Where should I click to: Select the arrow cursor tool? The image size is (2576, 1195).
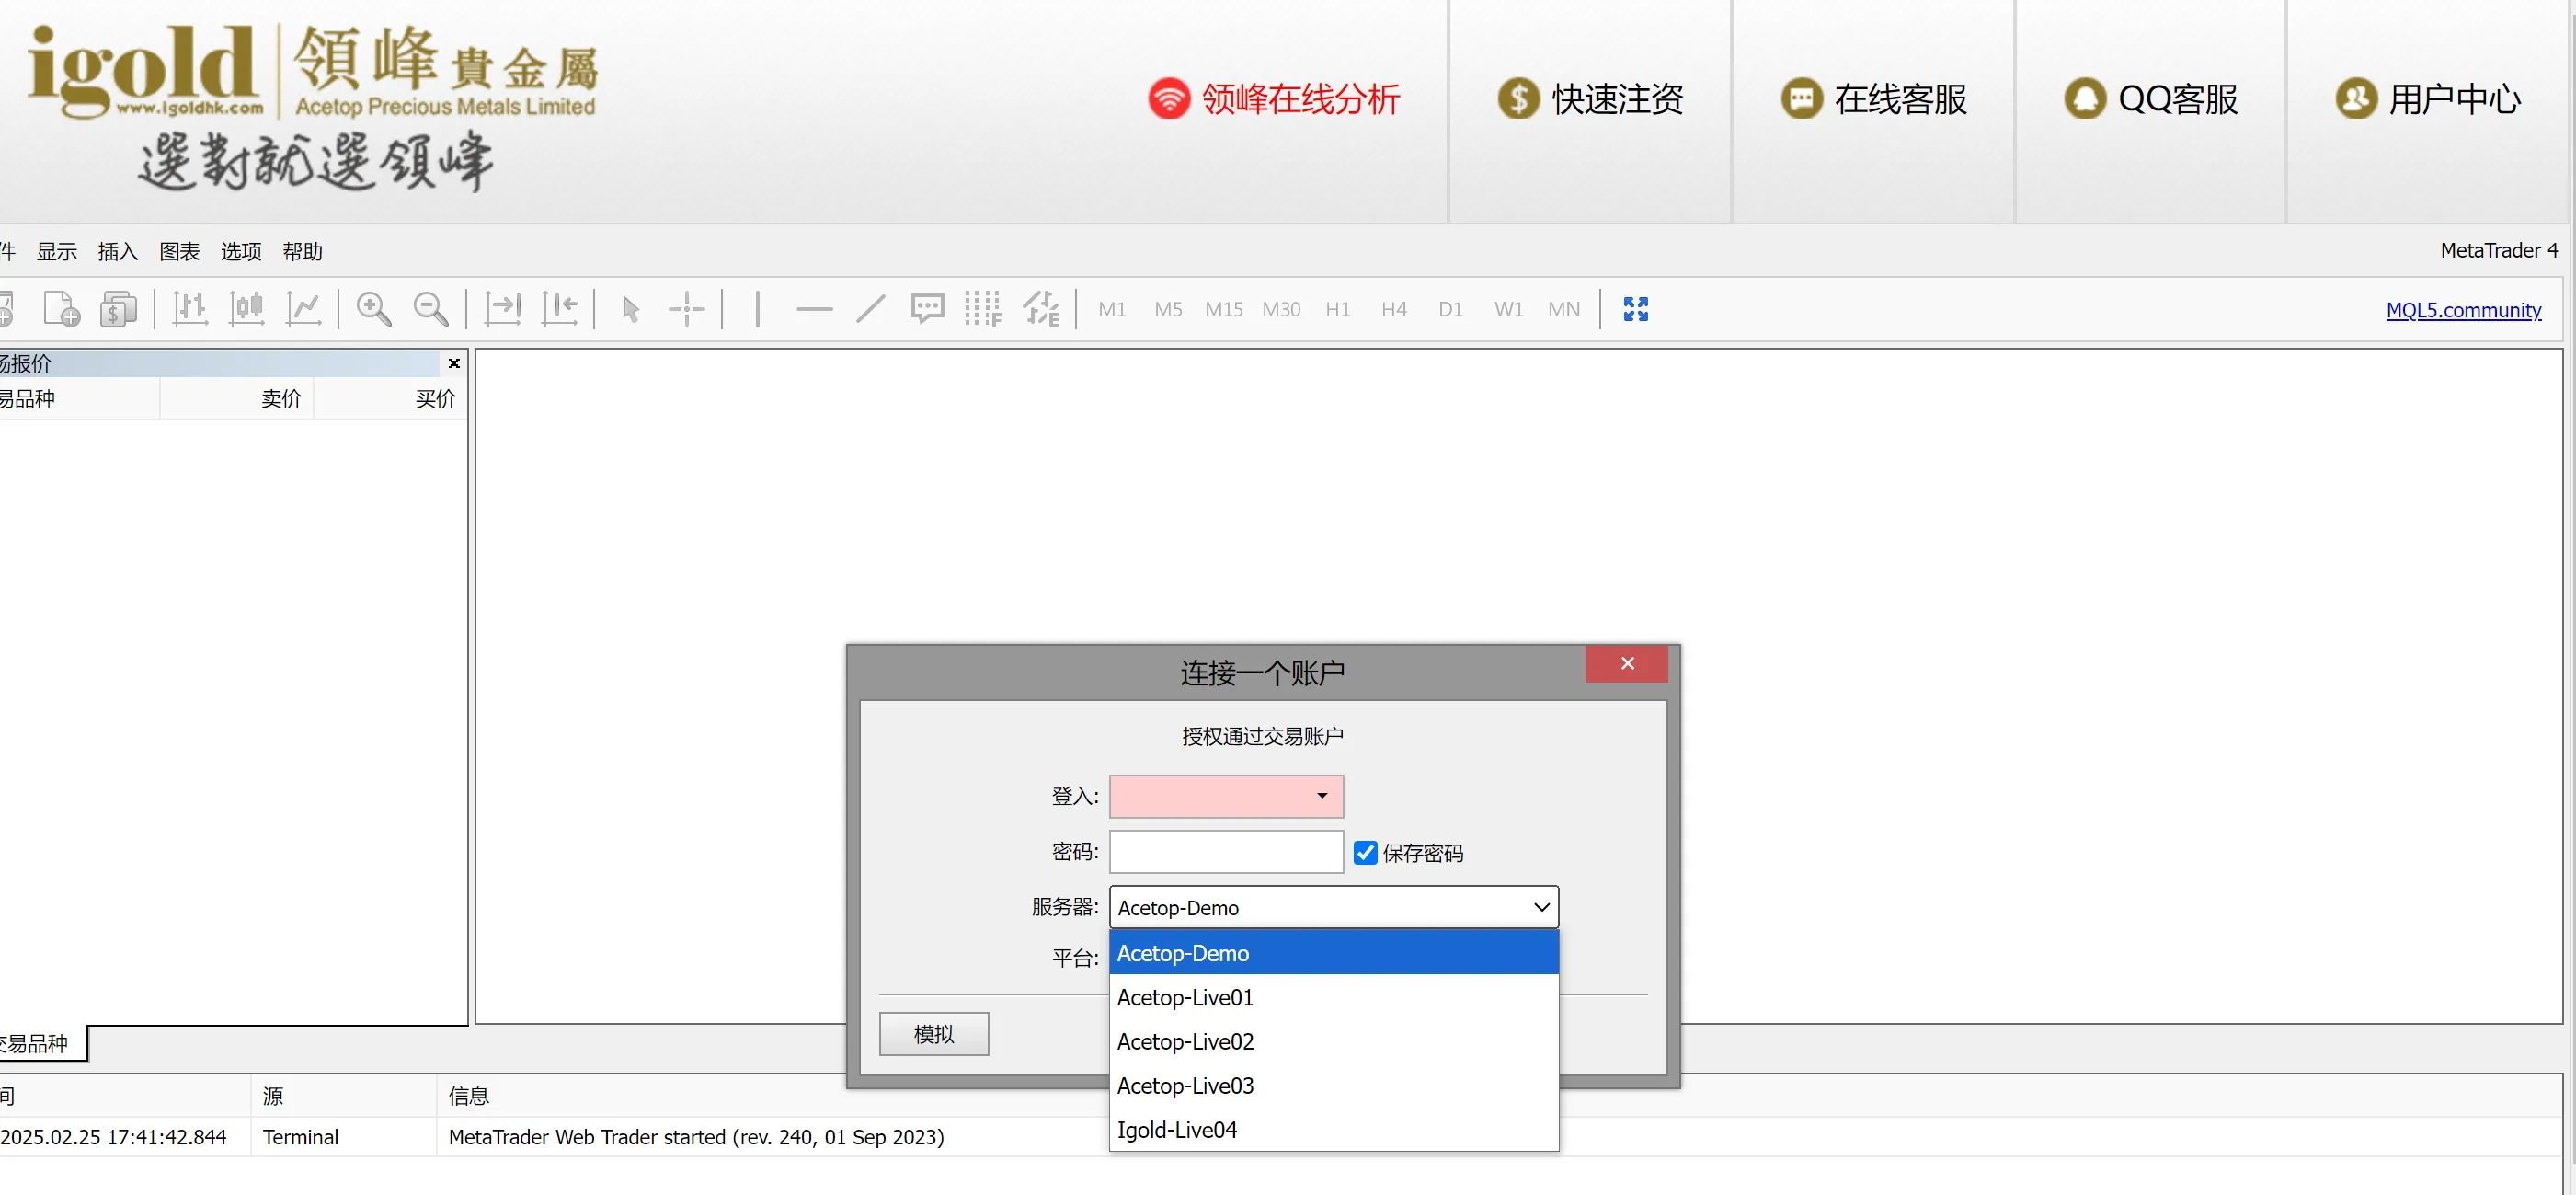pyautogui.click(x=630, y=309)
